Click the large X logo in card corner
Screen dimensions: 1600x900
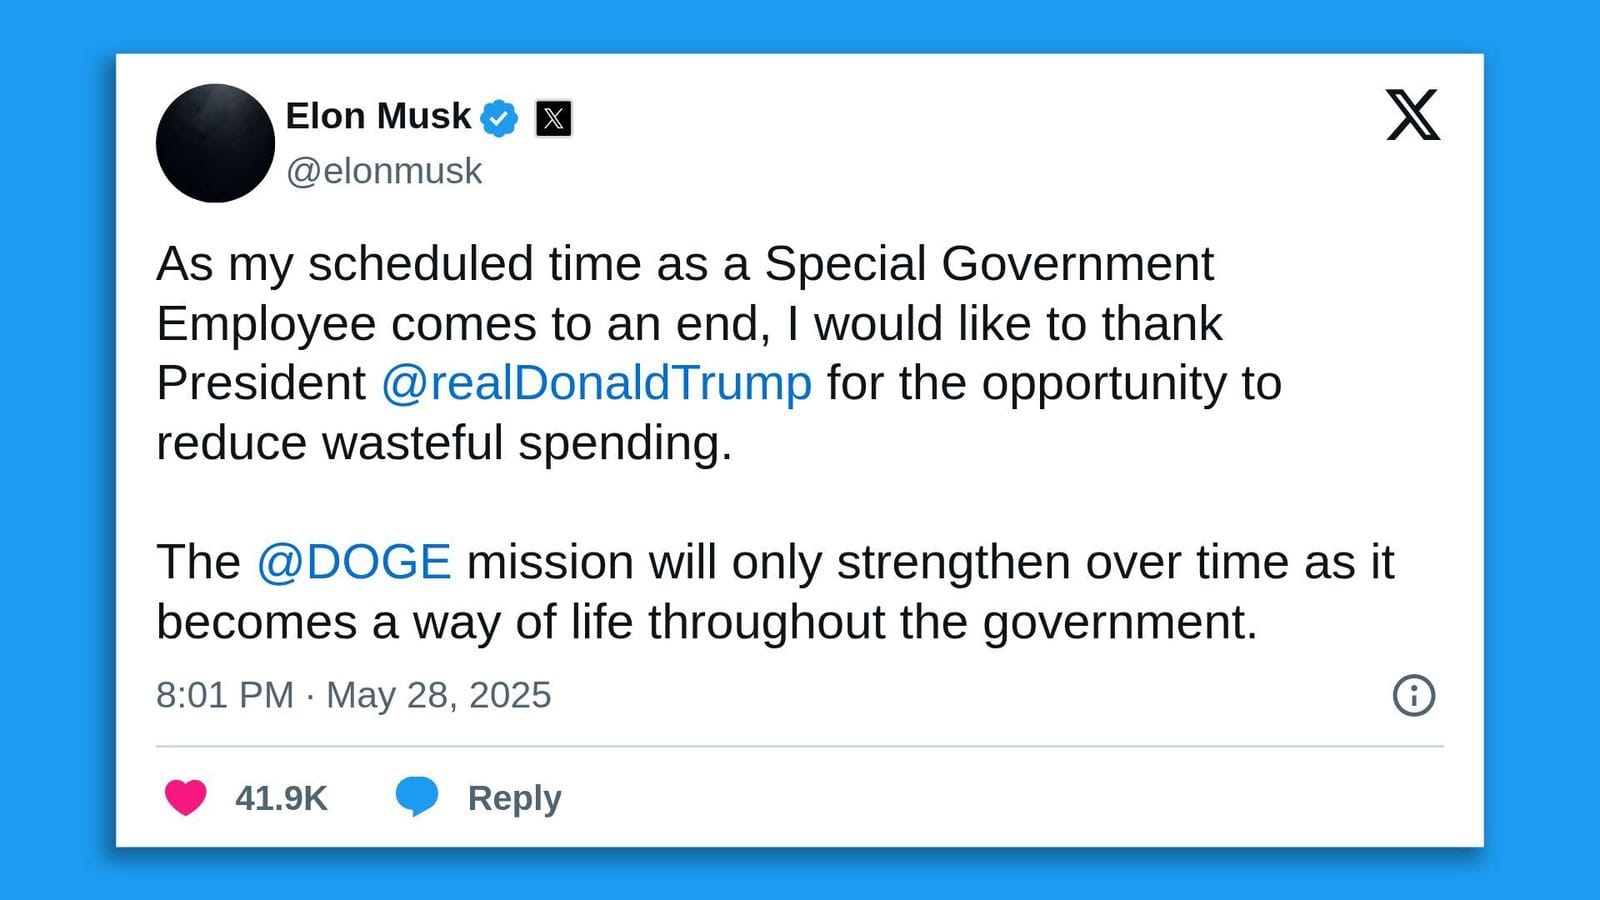tap(1412, 115)
